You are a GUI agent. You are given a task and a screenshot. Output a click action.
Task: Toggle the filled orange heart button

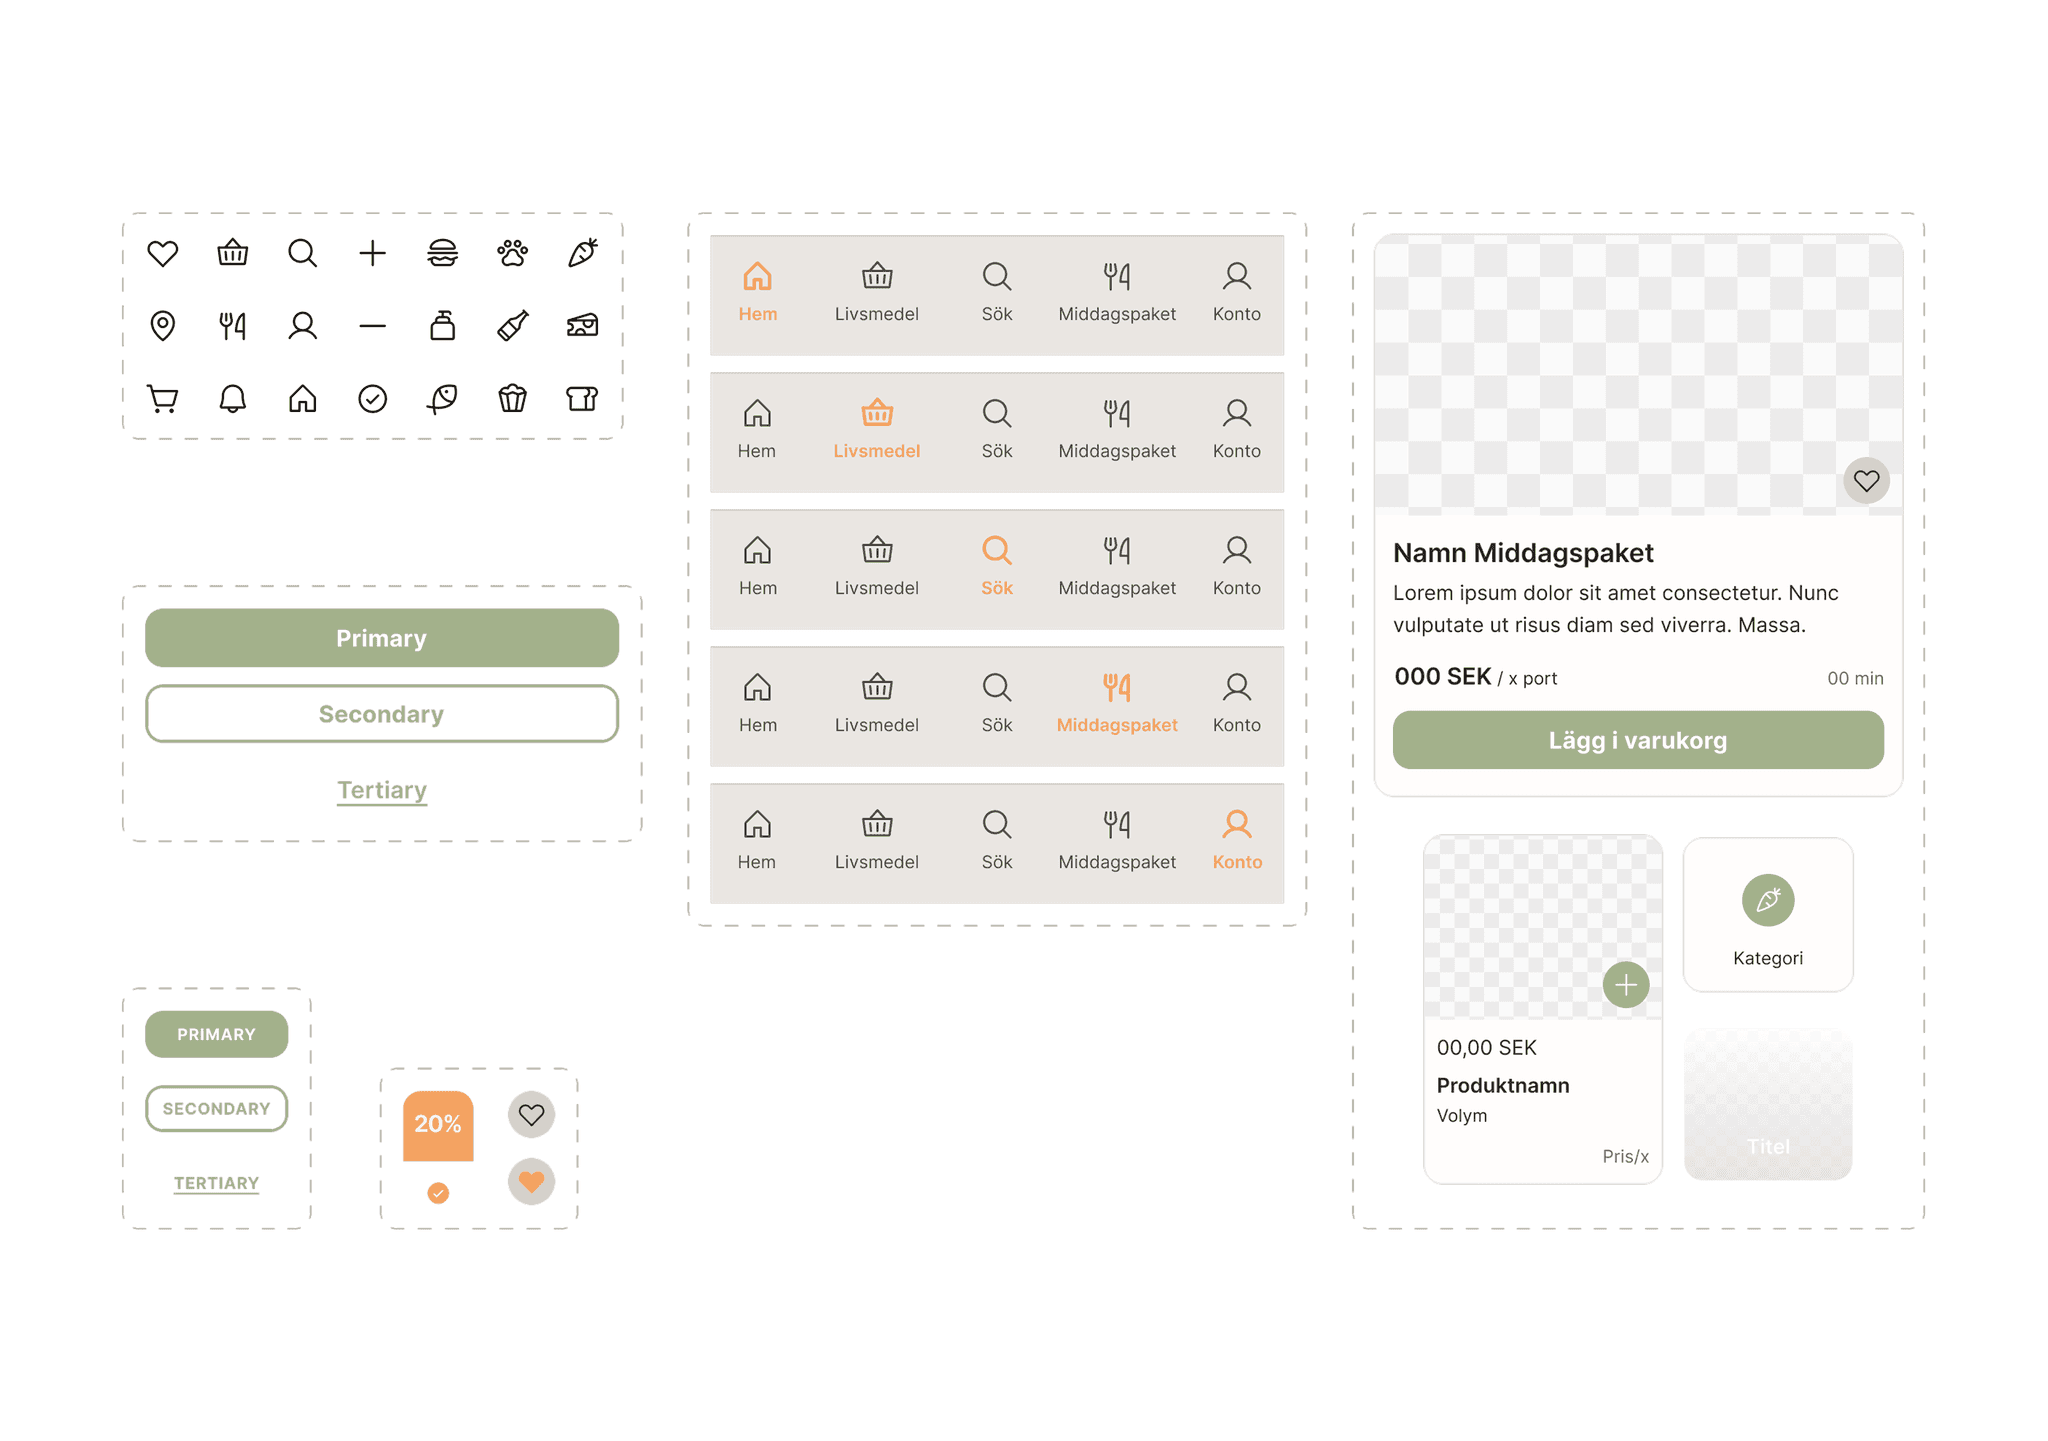pyautogui.click(x=531, y=1181)
